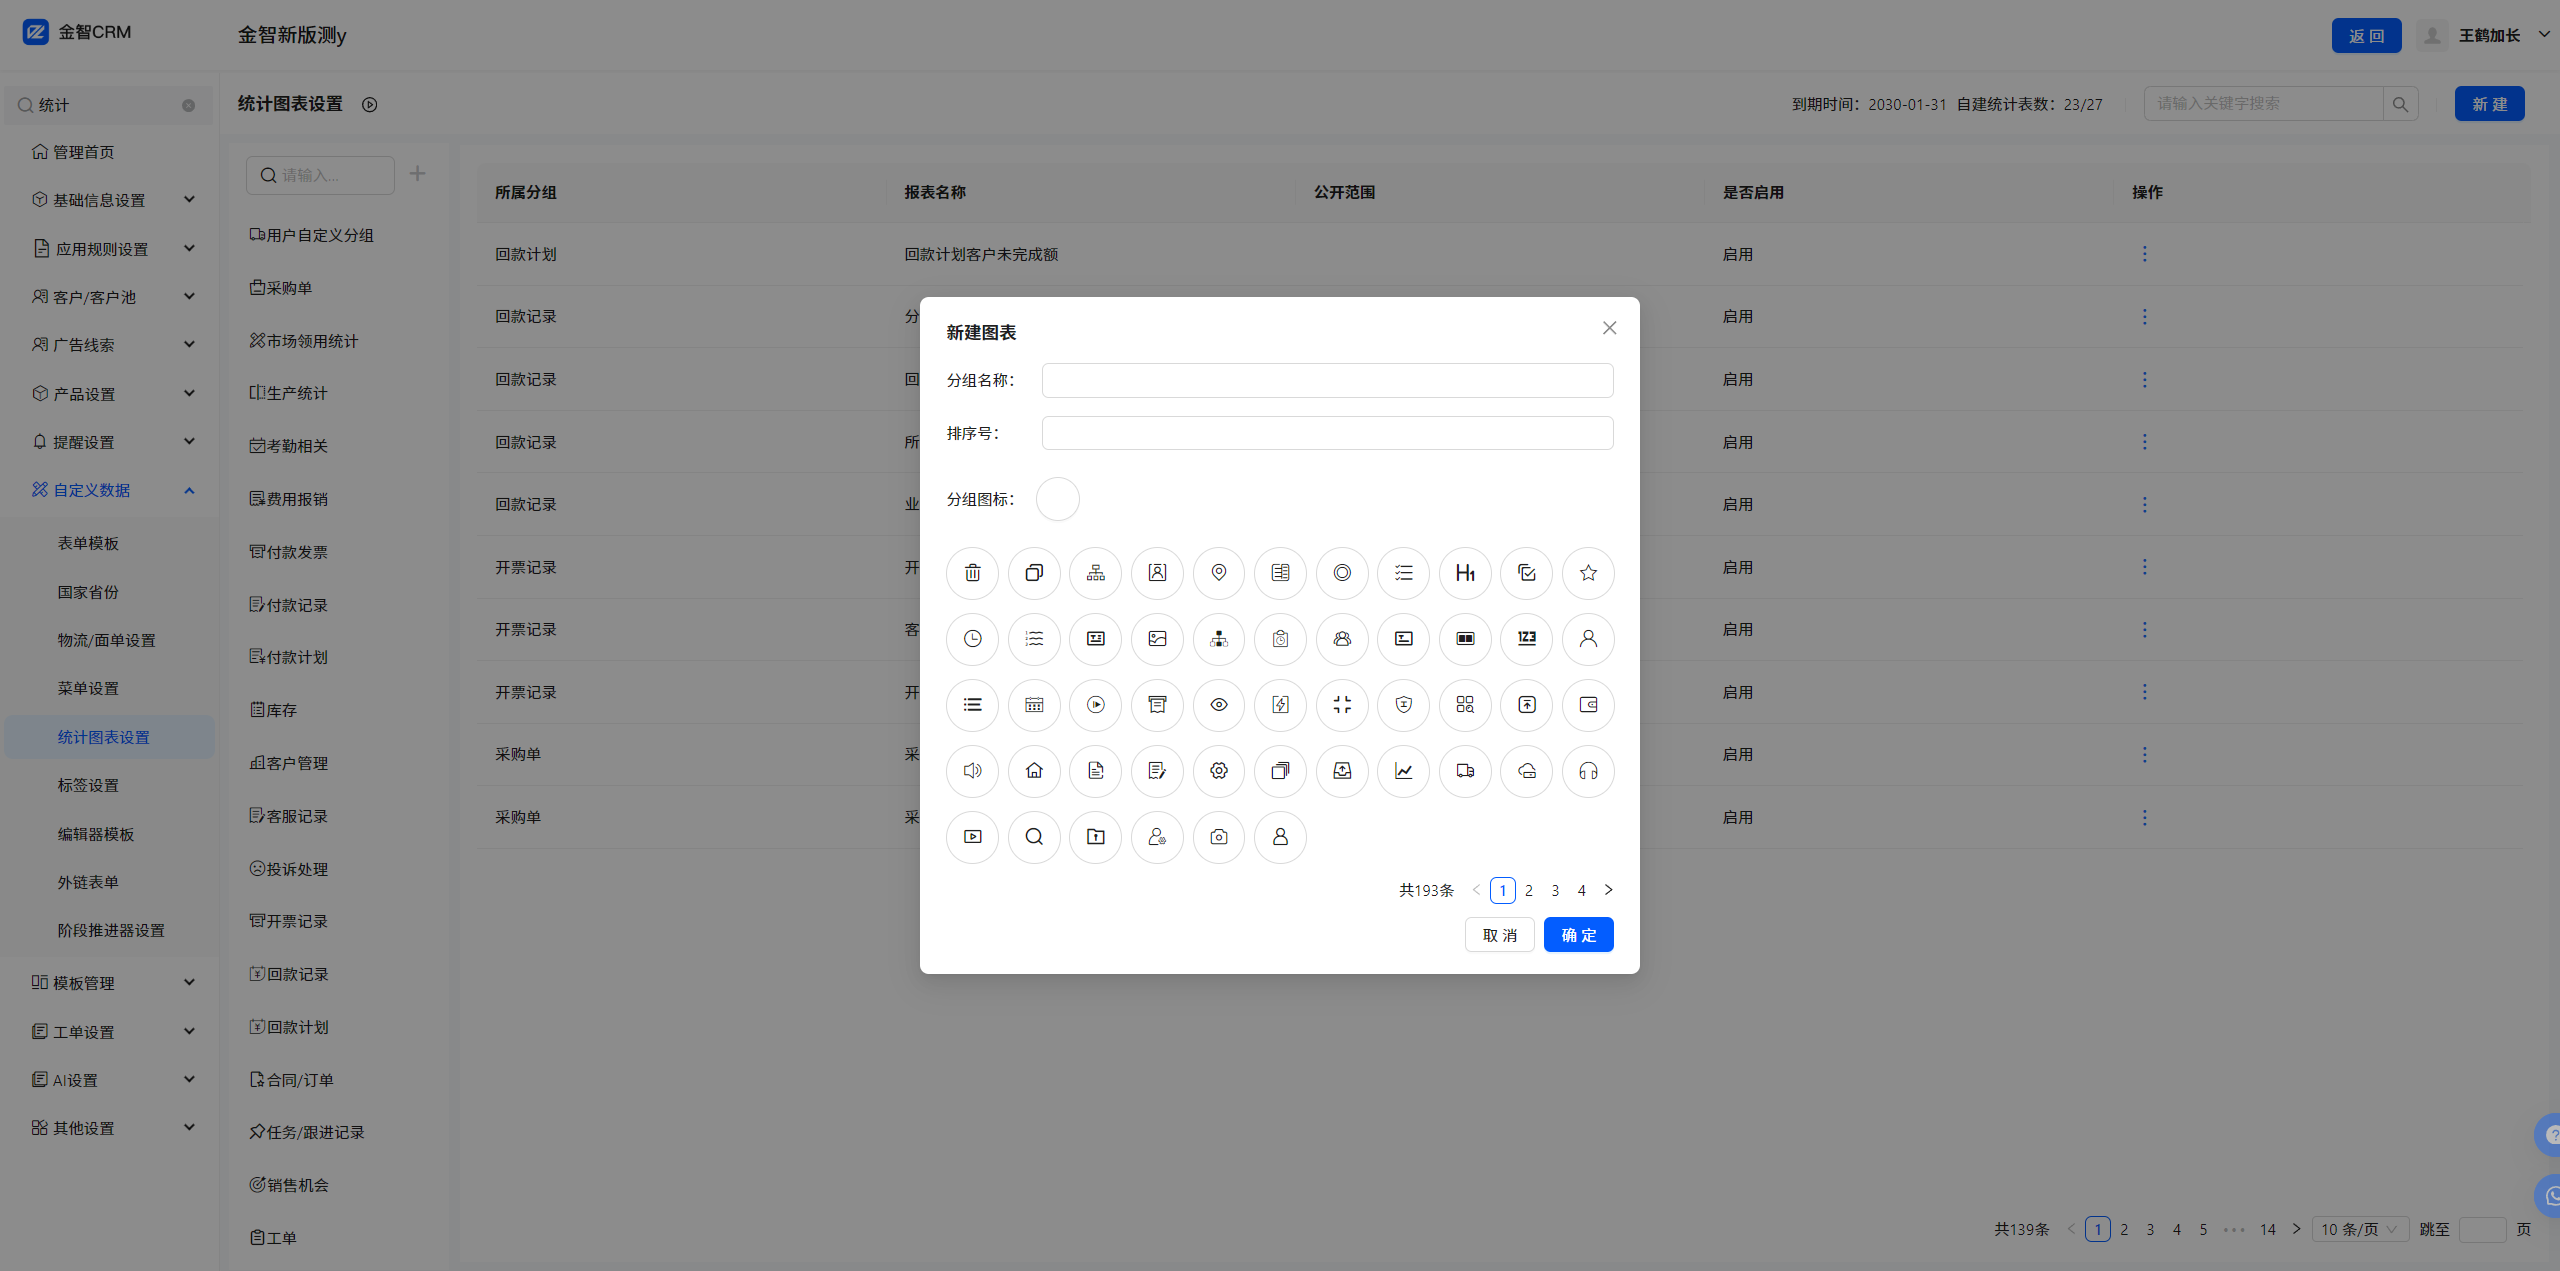Pick the wallet icon

tap(1588, 705)
